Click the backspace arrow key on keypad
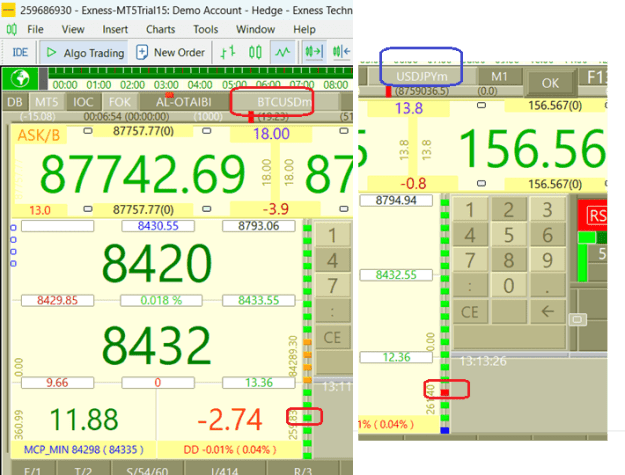 click(548, 311)
